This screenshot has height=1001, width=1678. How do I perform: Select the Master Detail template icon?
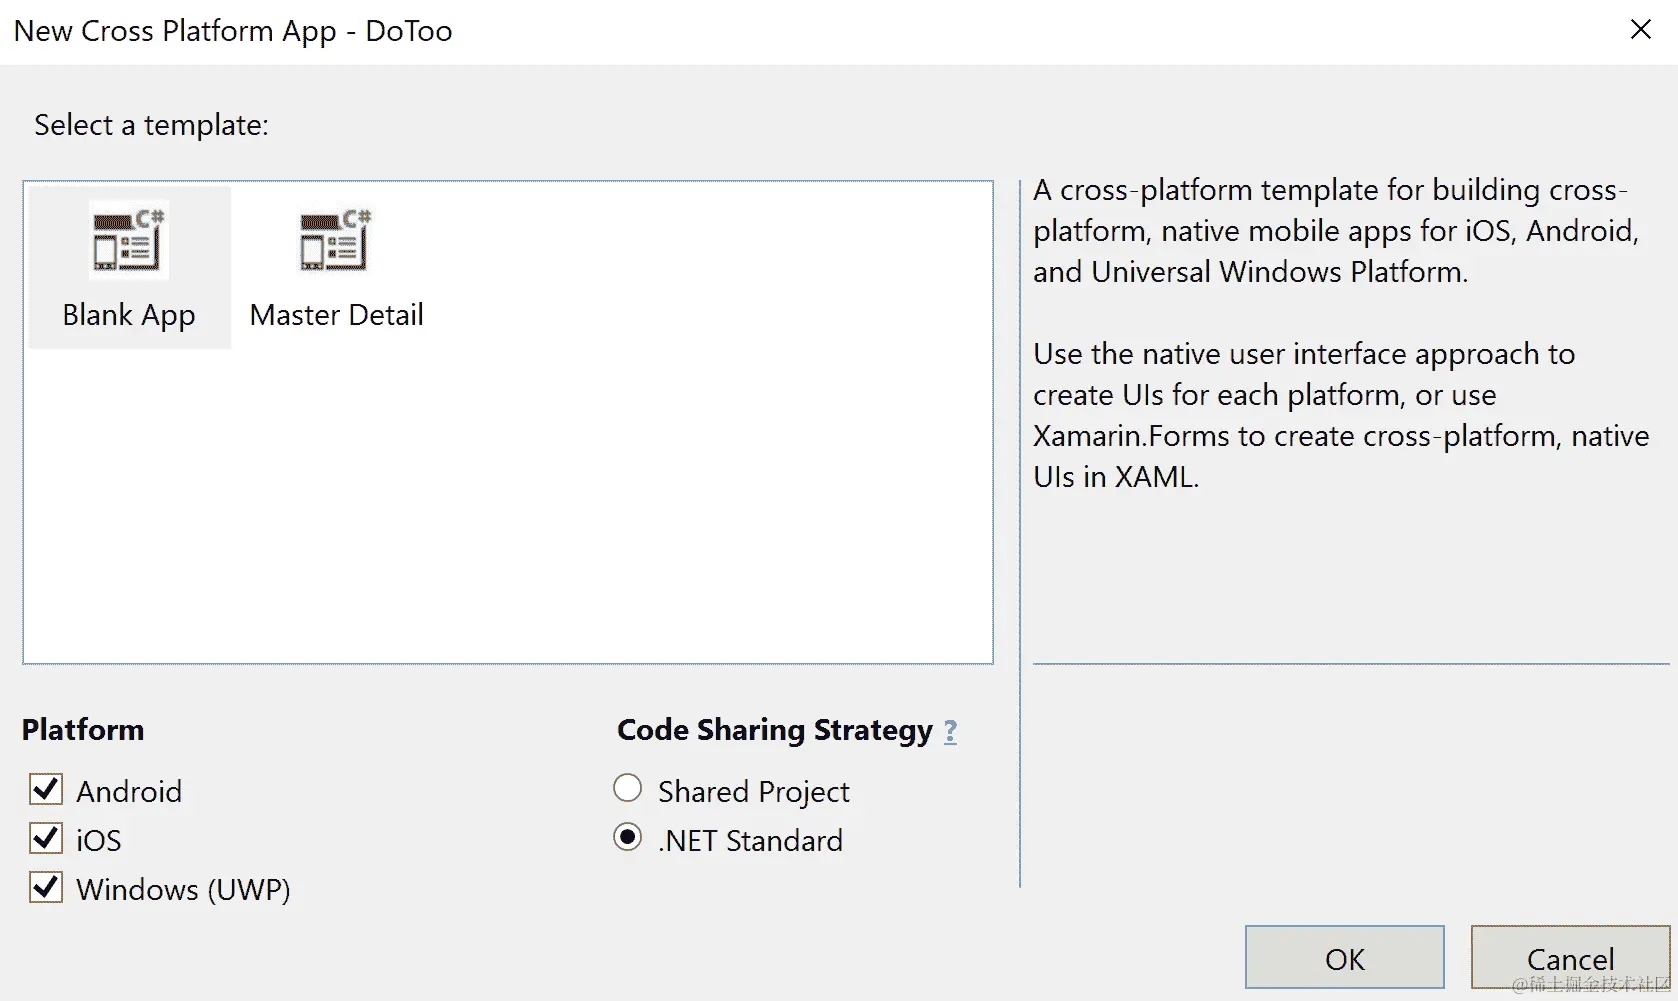[336, 240]
